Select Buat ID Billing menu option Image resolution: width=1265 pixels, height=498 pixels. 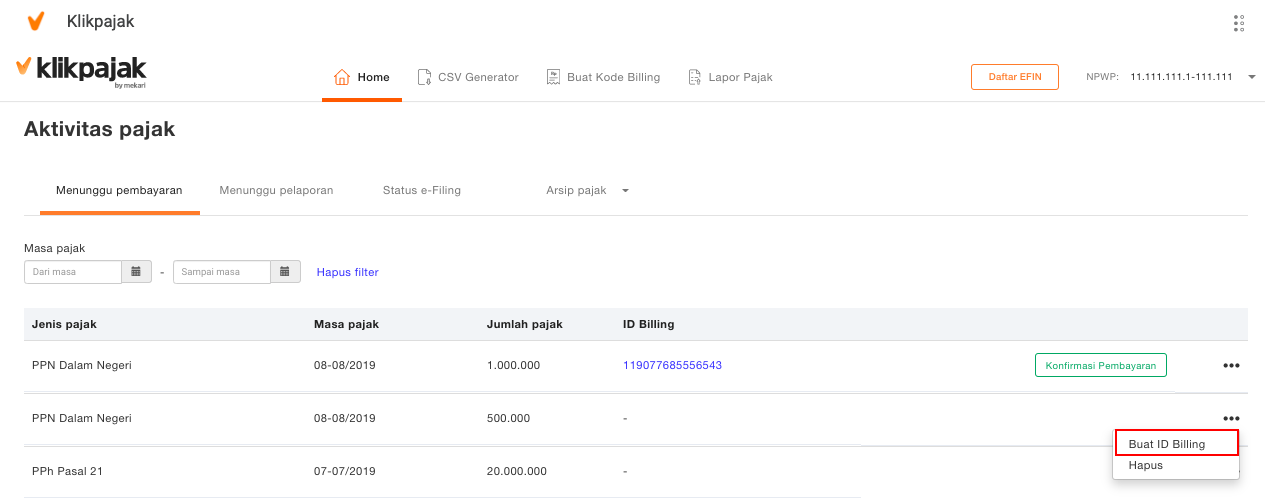(x=1177, y=443)
